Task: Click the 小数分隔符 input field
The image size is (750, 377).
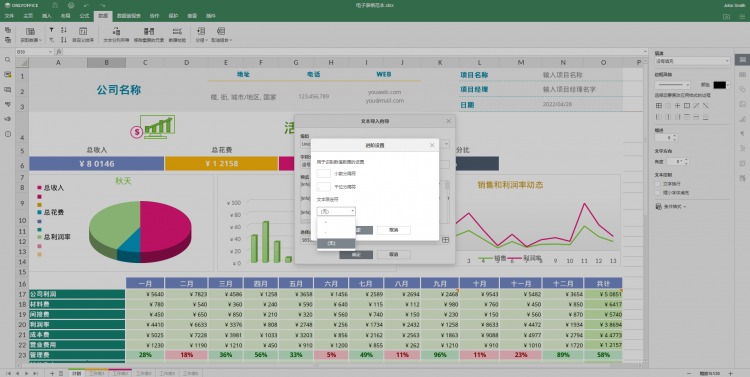Action: 323,174
